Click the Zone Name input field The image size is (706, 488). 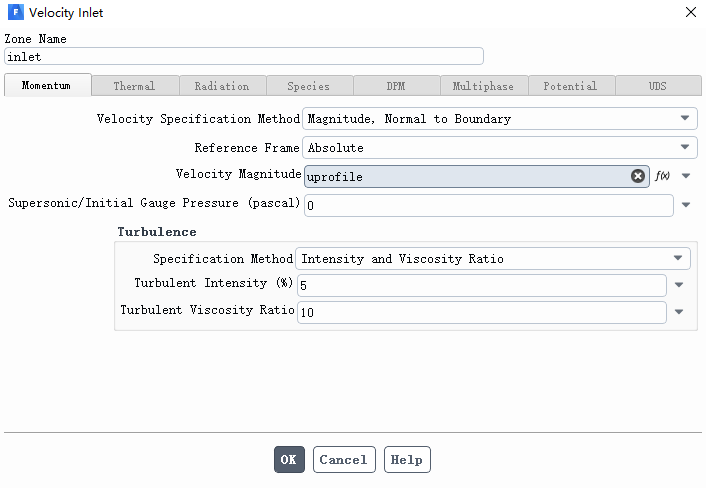click(243, 57)
